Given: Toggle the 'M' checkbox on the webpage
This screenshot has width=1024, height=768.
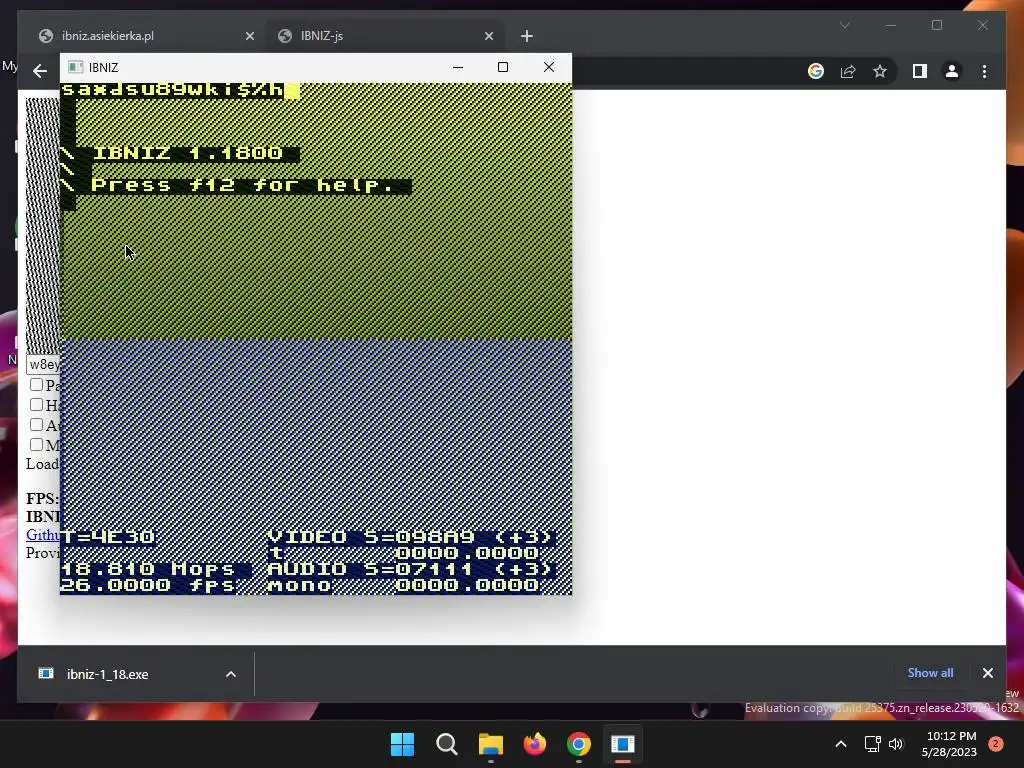Looking at the screenshot, I should (x=37, y=445).
